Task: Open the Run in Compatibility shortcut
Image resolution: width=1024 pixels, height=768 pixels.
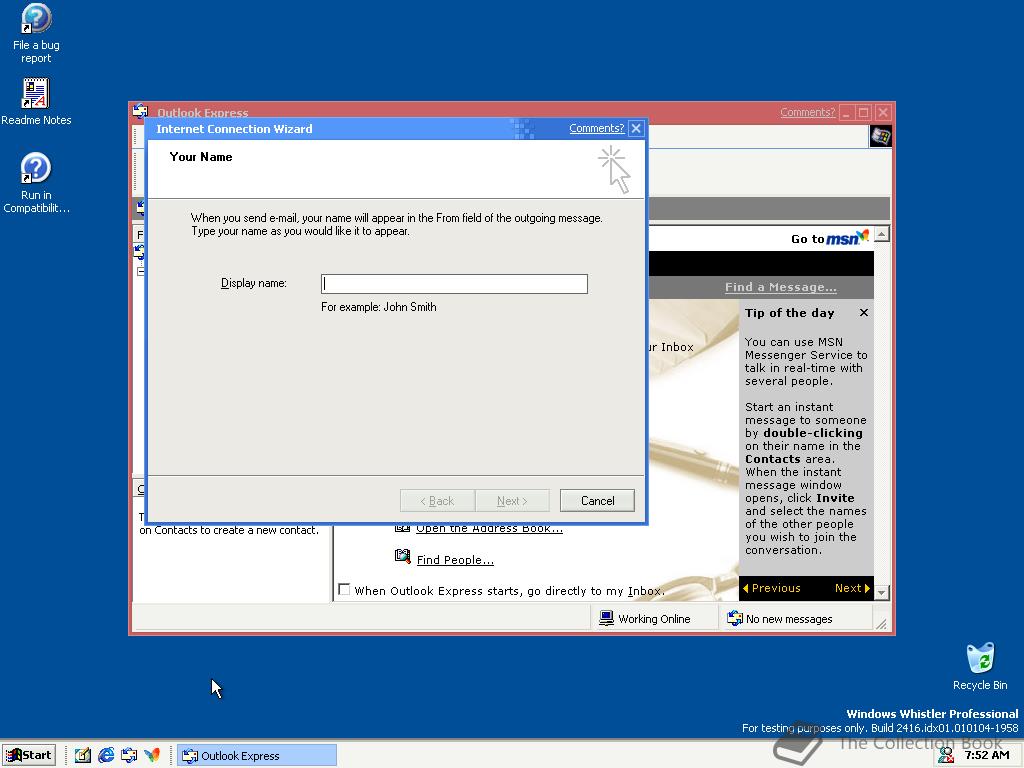Action: [36, 182]
